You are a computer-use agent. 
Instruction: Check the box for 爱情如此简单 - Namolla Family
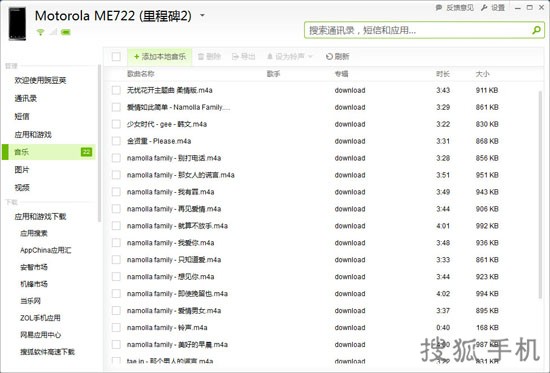(x=116, y=107)
